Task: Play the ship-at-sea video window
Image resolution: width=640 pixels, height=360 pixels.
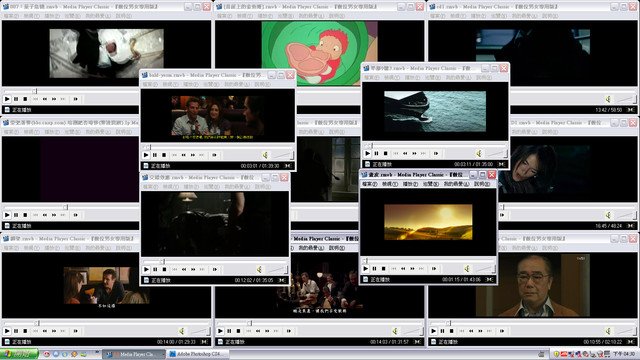Action: [367, 153]
